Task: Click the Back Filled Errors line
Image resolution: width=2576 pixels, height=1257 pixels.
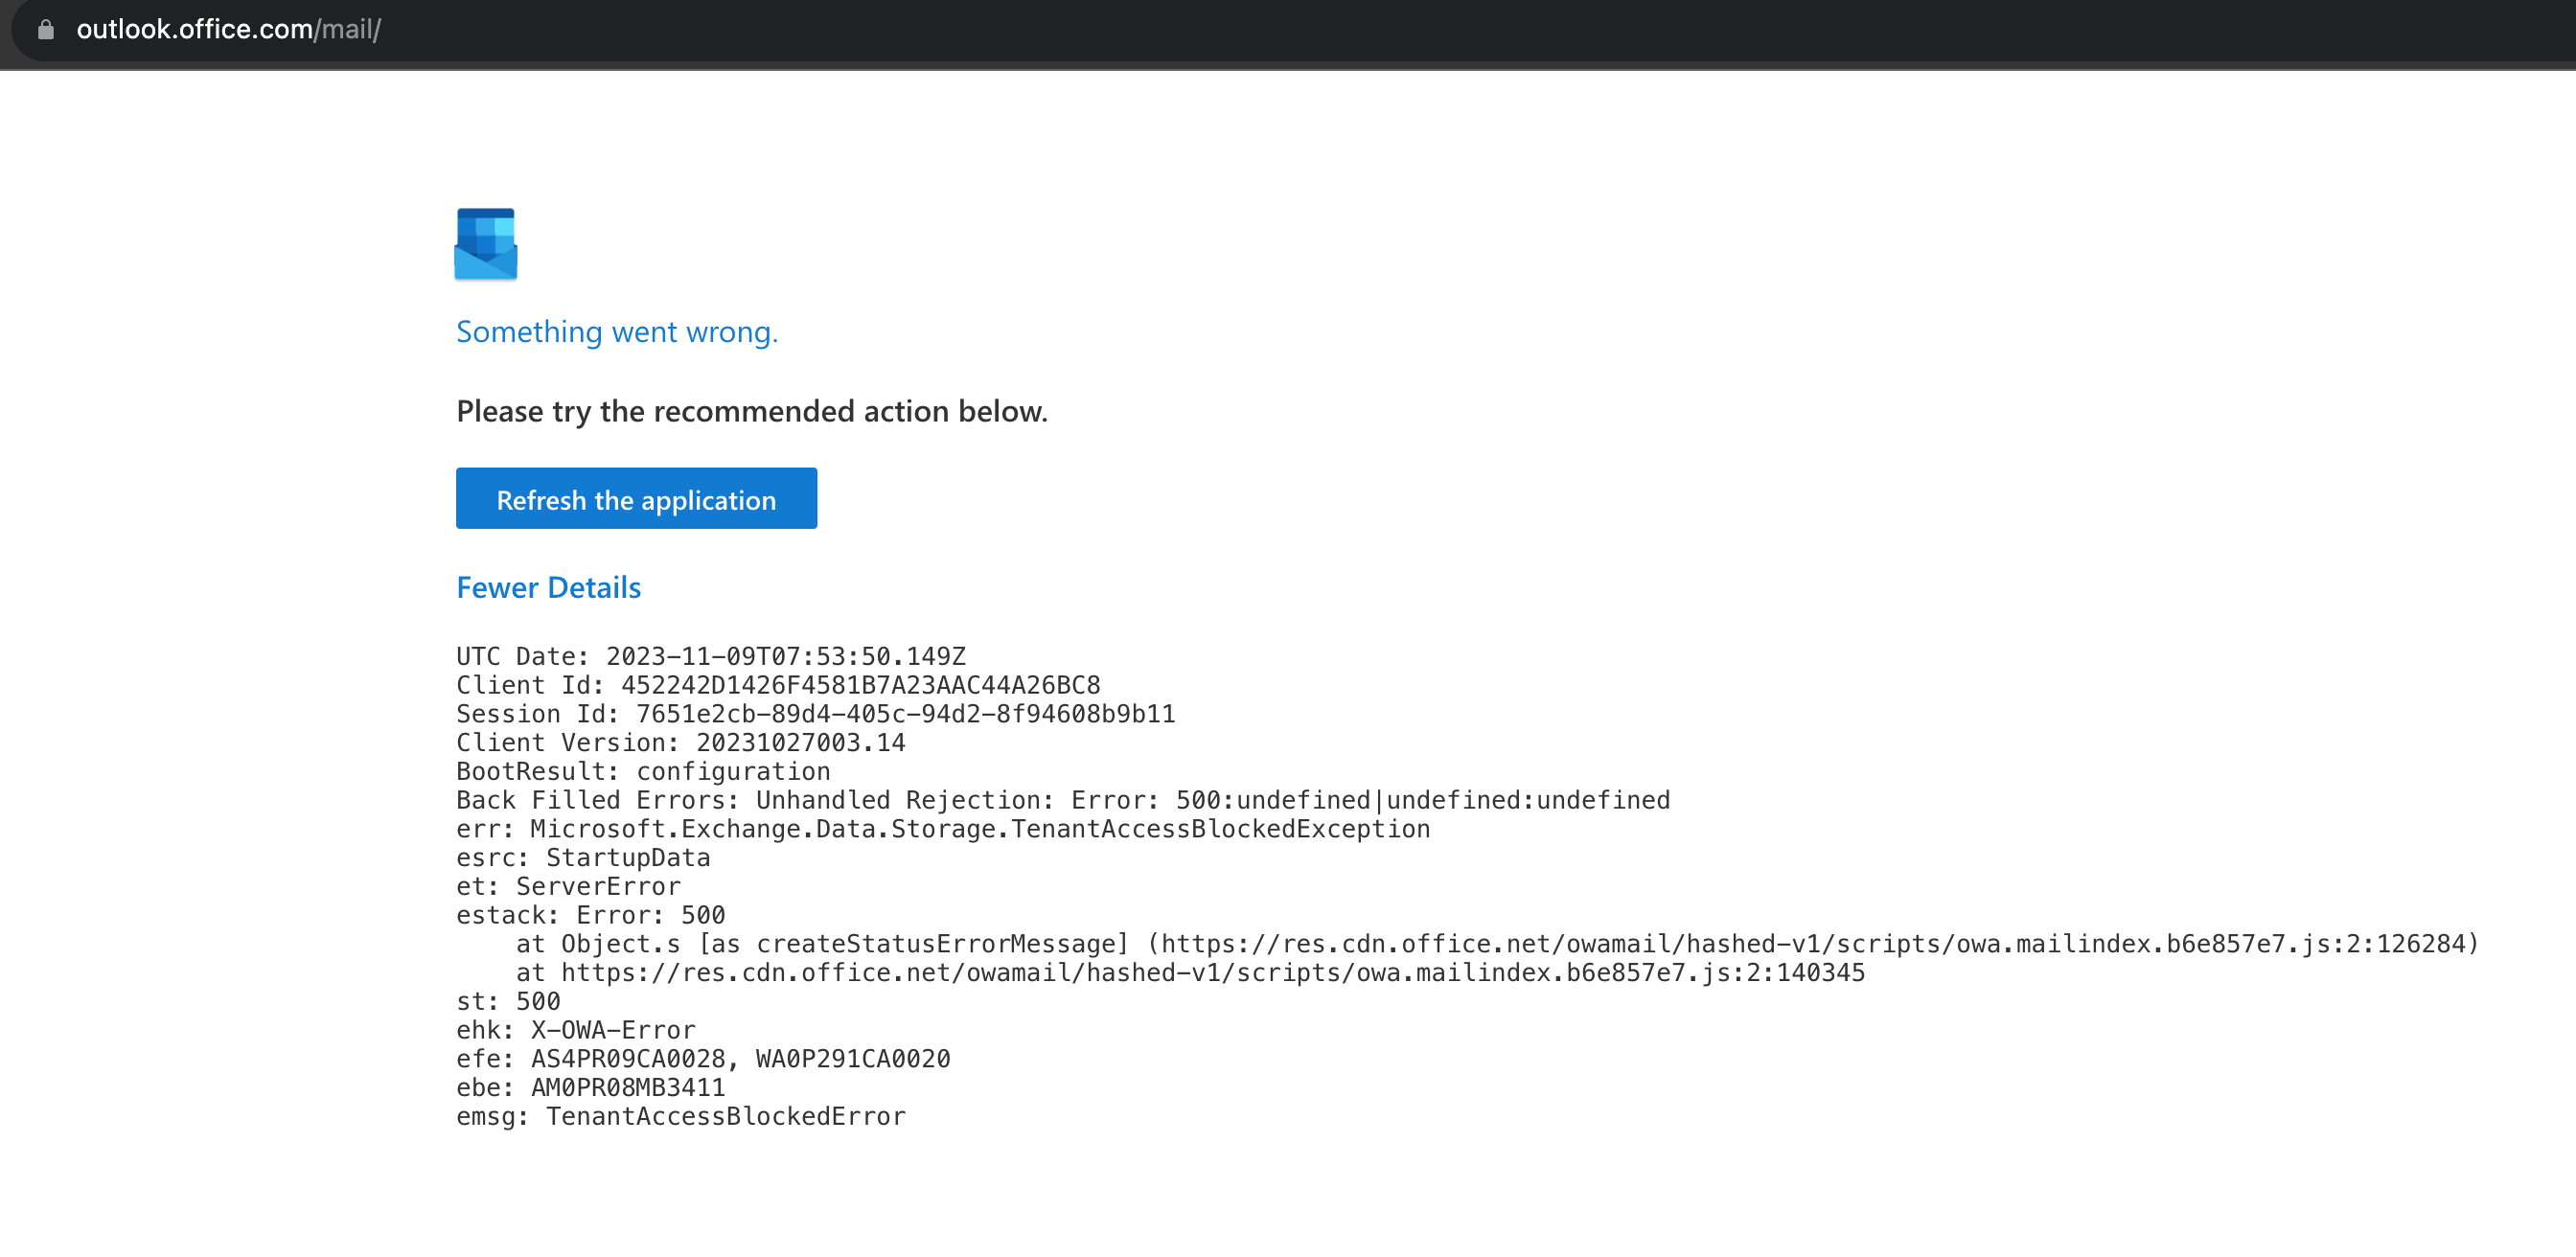Action: (1063, 801)
